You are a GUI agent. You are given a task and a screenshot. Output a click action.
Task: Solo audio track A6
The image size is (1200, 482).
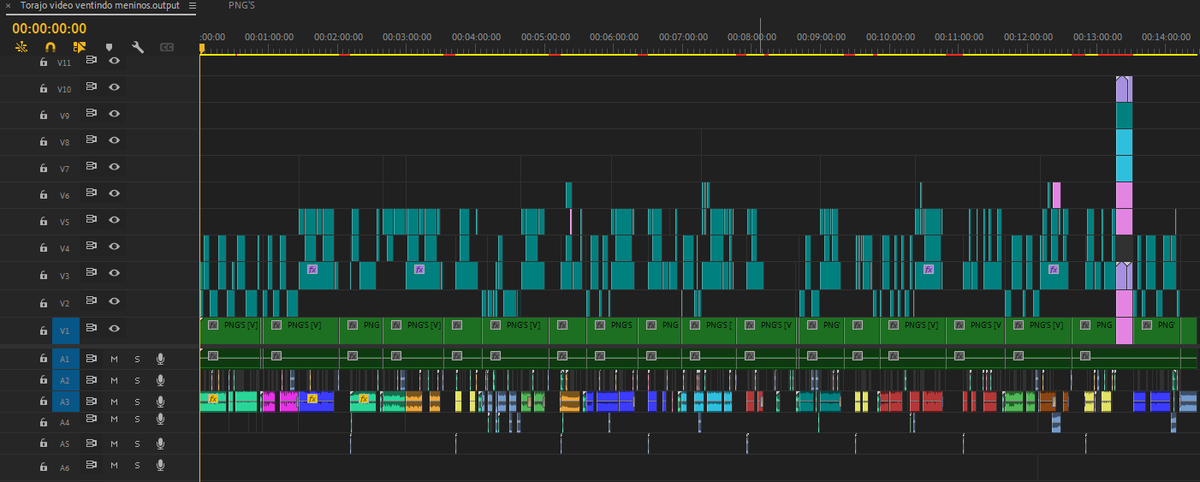pos(137,466)
